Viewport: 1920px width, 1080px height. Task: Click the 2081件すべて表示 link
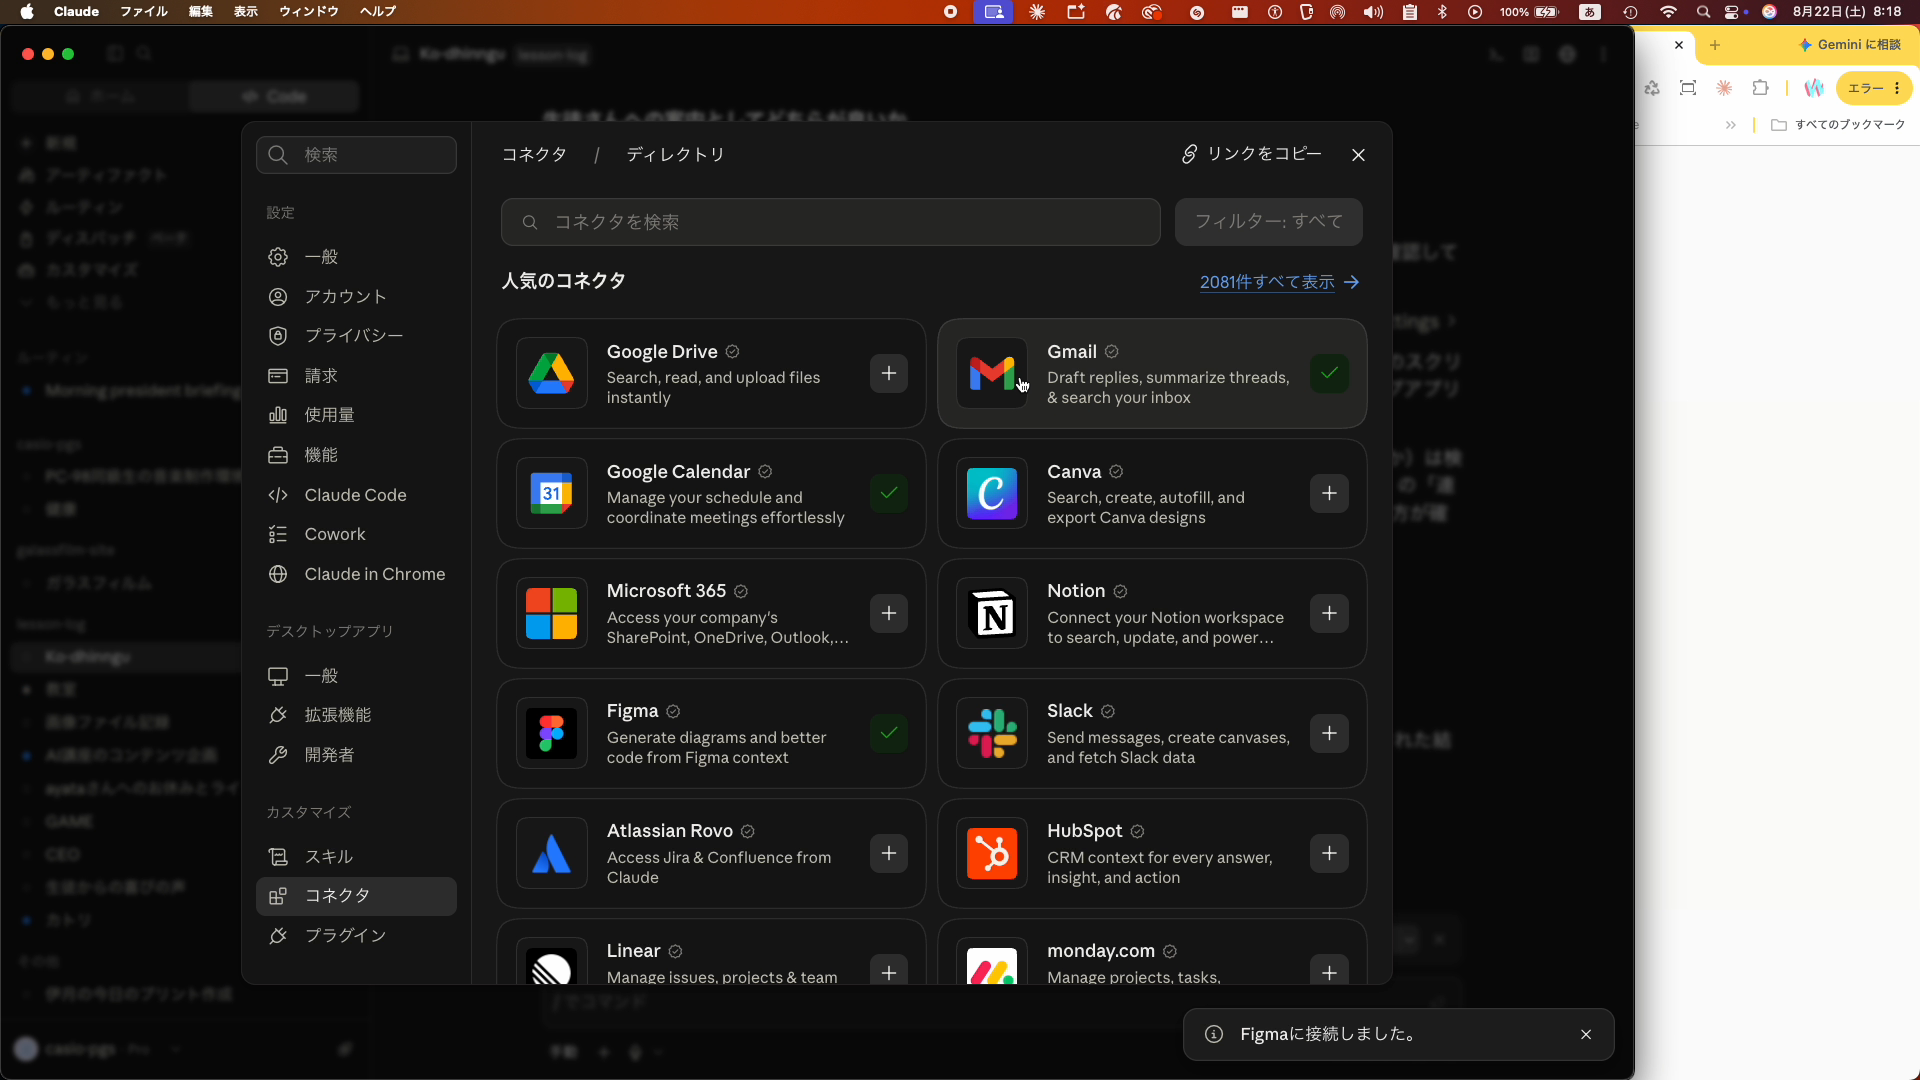(x=1279, y=283)
